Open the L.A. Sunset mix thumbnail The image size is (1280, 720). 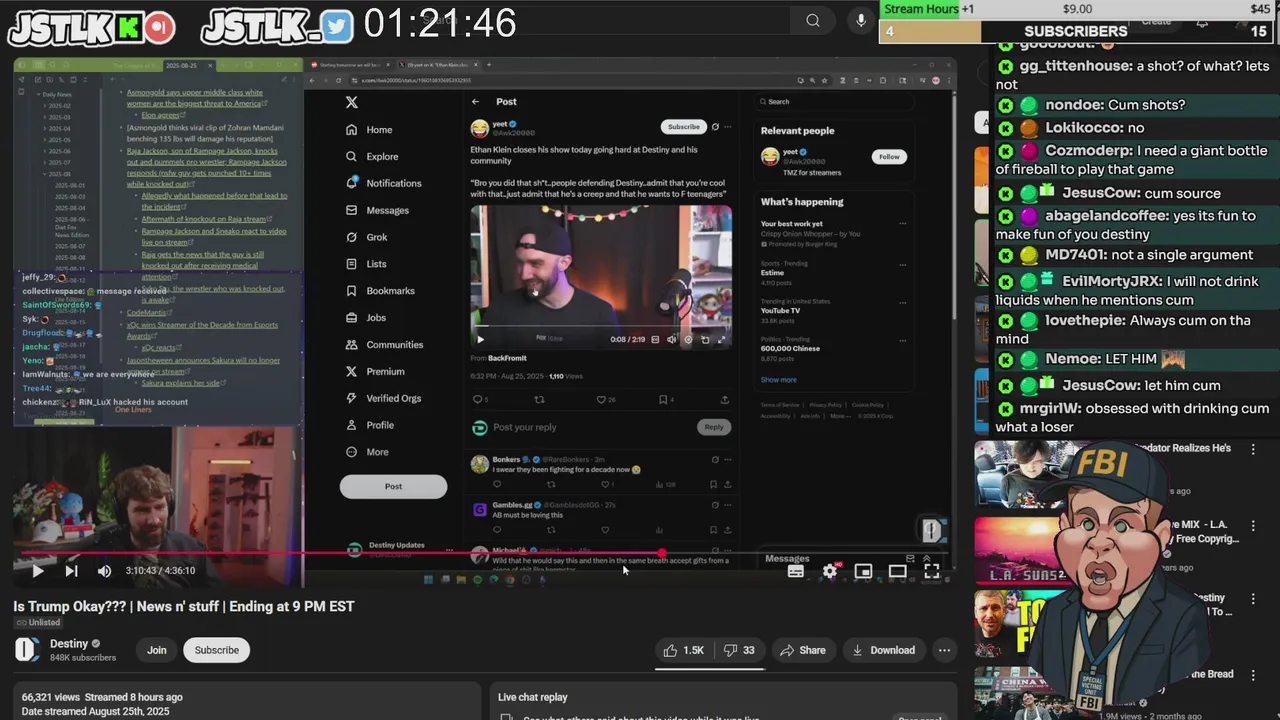(x=1020, y=549)
